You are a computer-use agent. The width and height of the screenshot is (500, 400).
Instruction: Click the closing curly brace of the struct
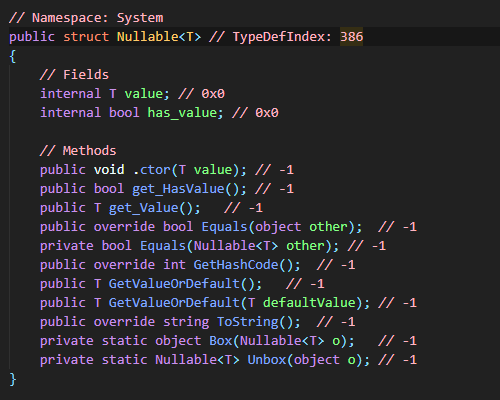tap(13, 379)
